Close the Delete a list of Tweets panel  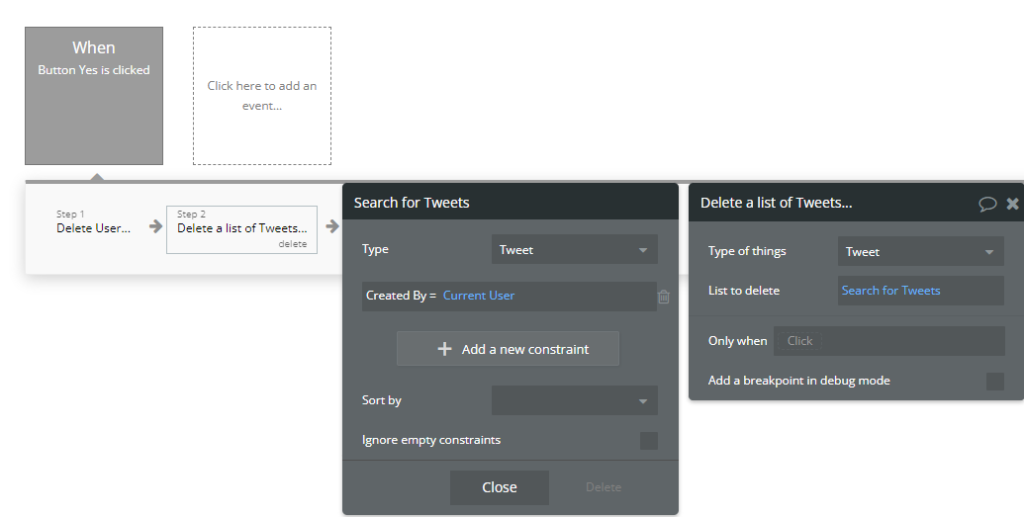(1012, 203)
